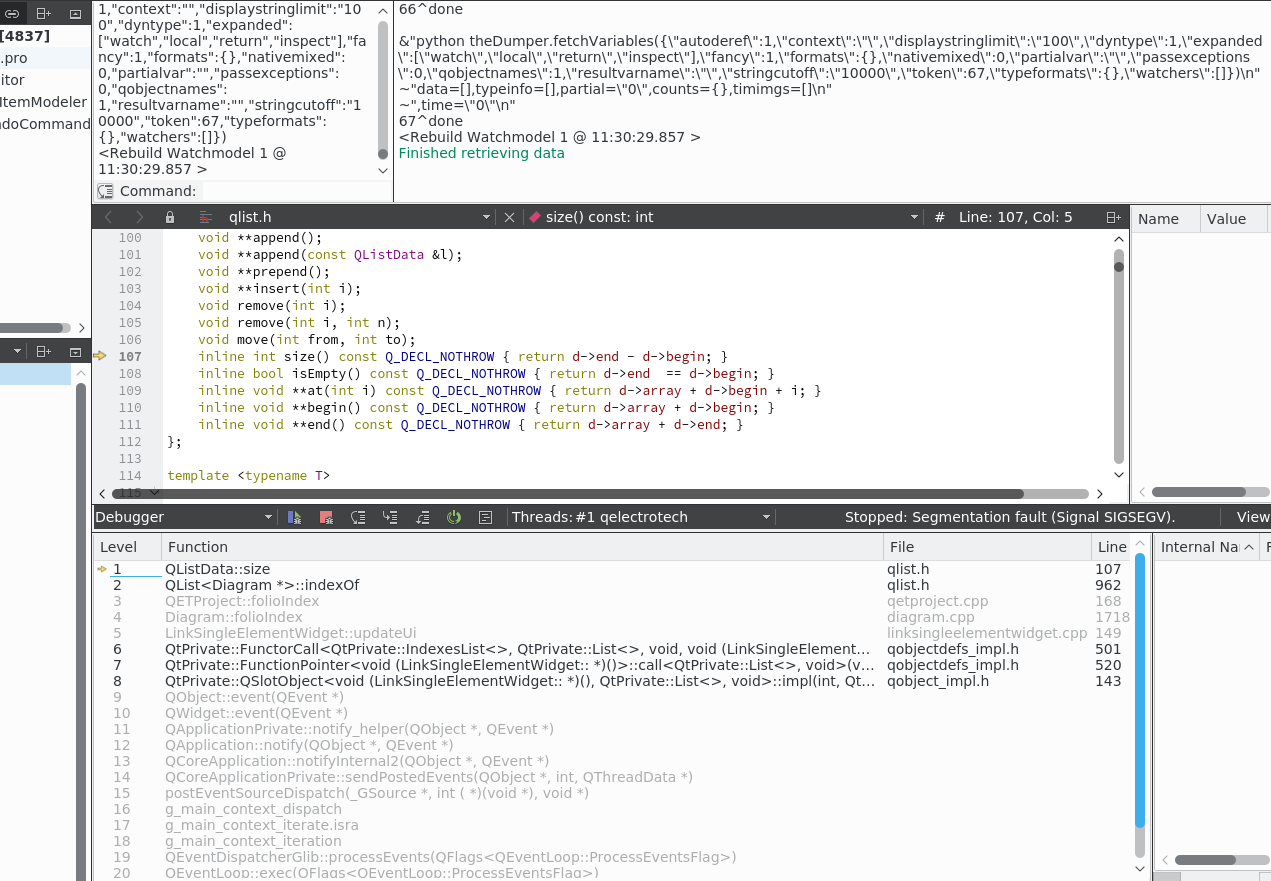
Task: Close the qlist.h document
Action: coord(509,217)
